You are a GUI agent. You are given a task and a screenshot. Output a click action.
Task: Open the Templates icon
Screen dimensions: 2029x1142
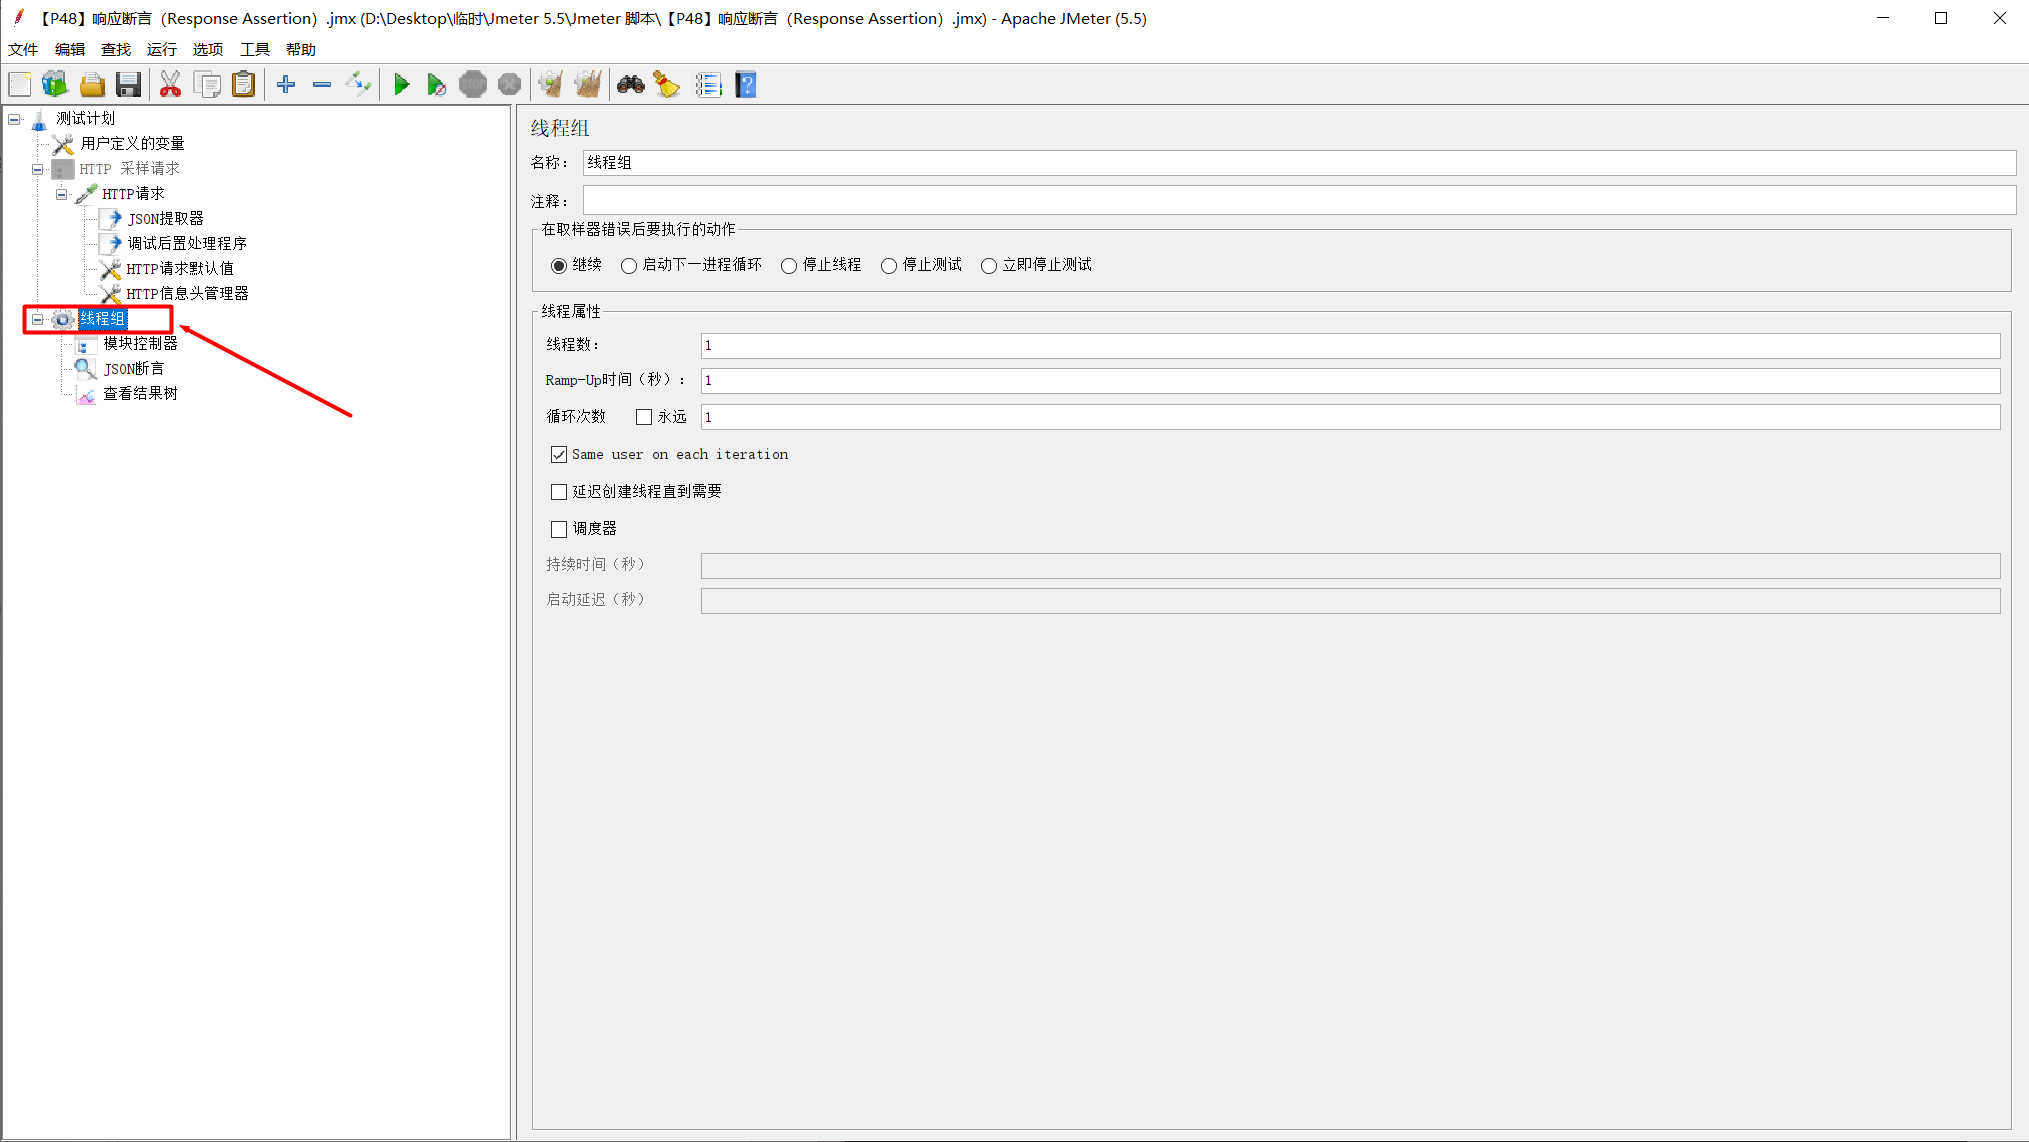[55, 85]
